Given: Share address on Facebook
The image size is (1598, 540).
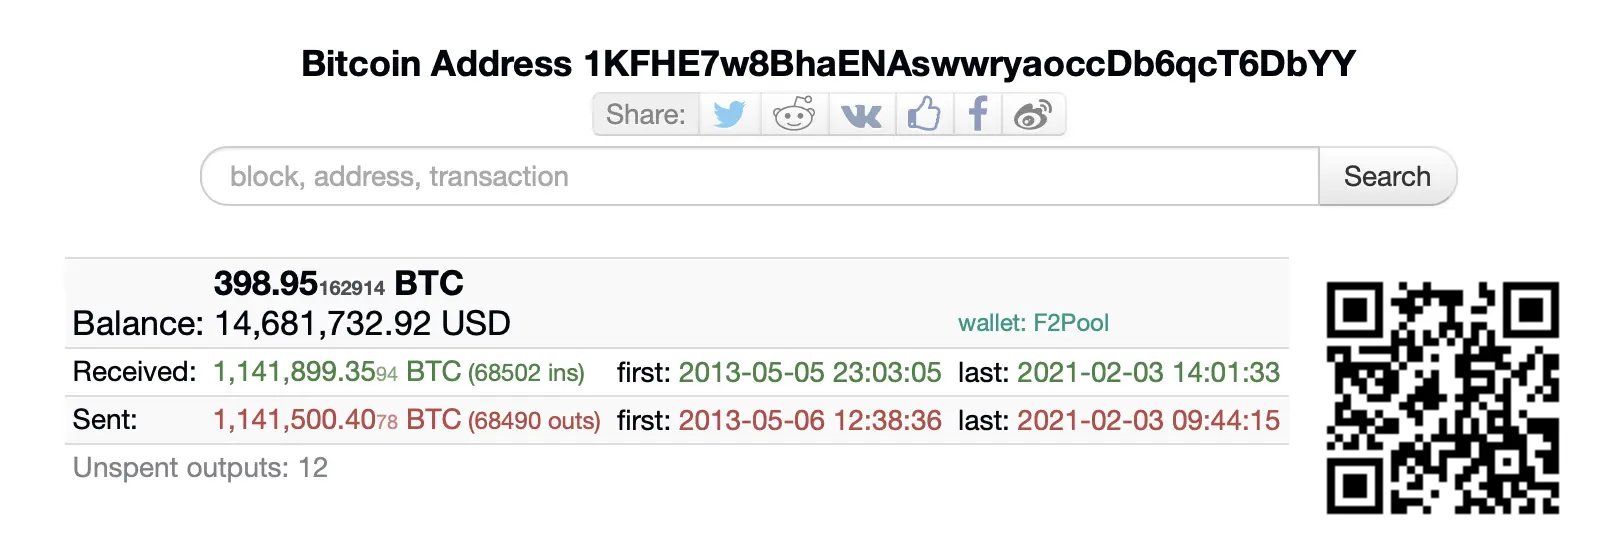Looking at the screenshot, I should click(x=978, y=114).
